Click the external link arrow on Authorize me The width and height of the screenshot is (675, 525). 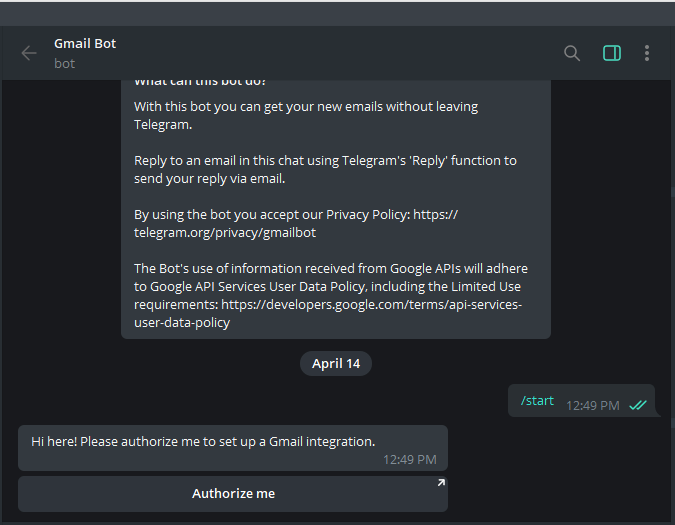(x=441, y=483)
